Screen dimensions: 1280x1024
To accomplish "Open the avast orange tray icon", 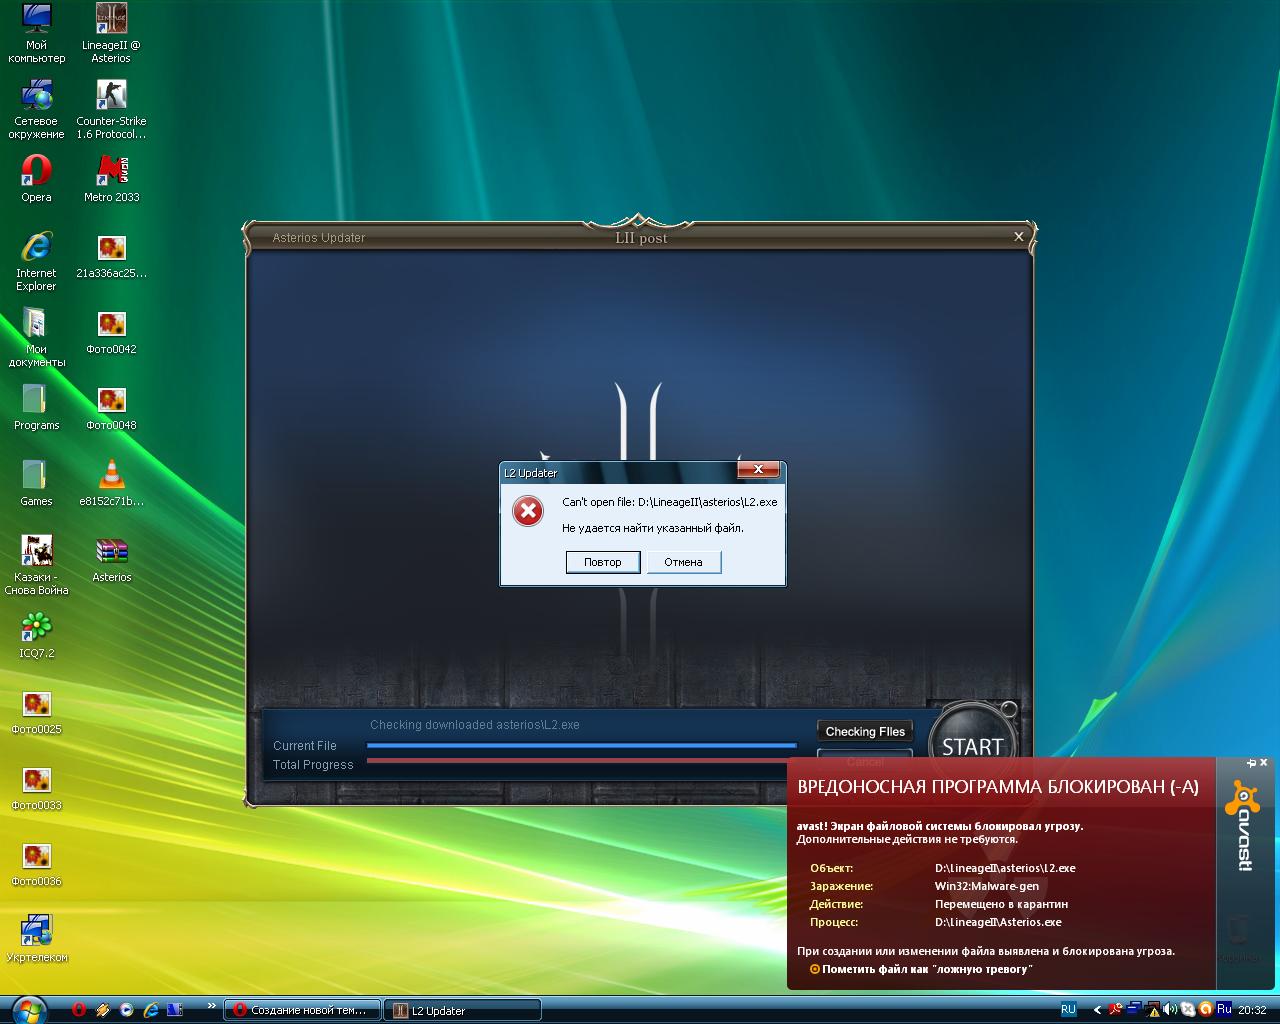I will pyautogui.click(x=1205, y=1010).
